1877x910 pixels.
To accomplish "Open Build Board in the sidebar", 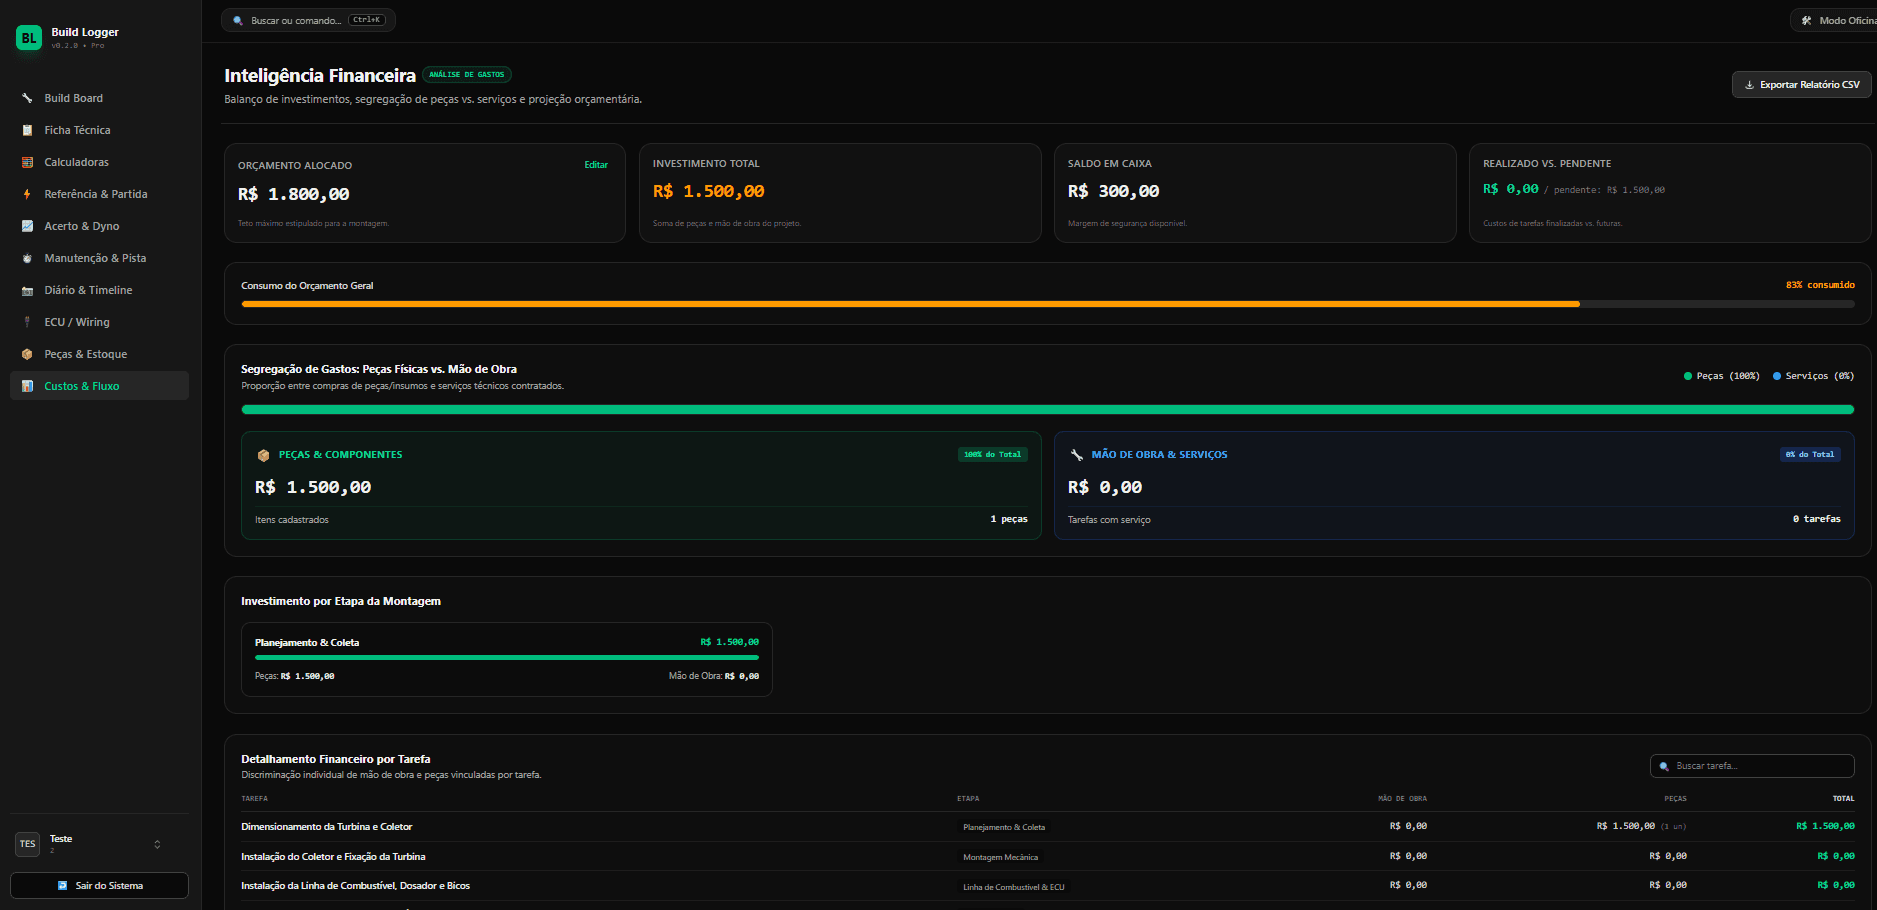I will 99,98.
